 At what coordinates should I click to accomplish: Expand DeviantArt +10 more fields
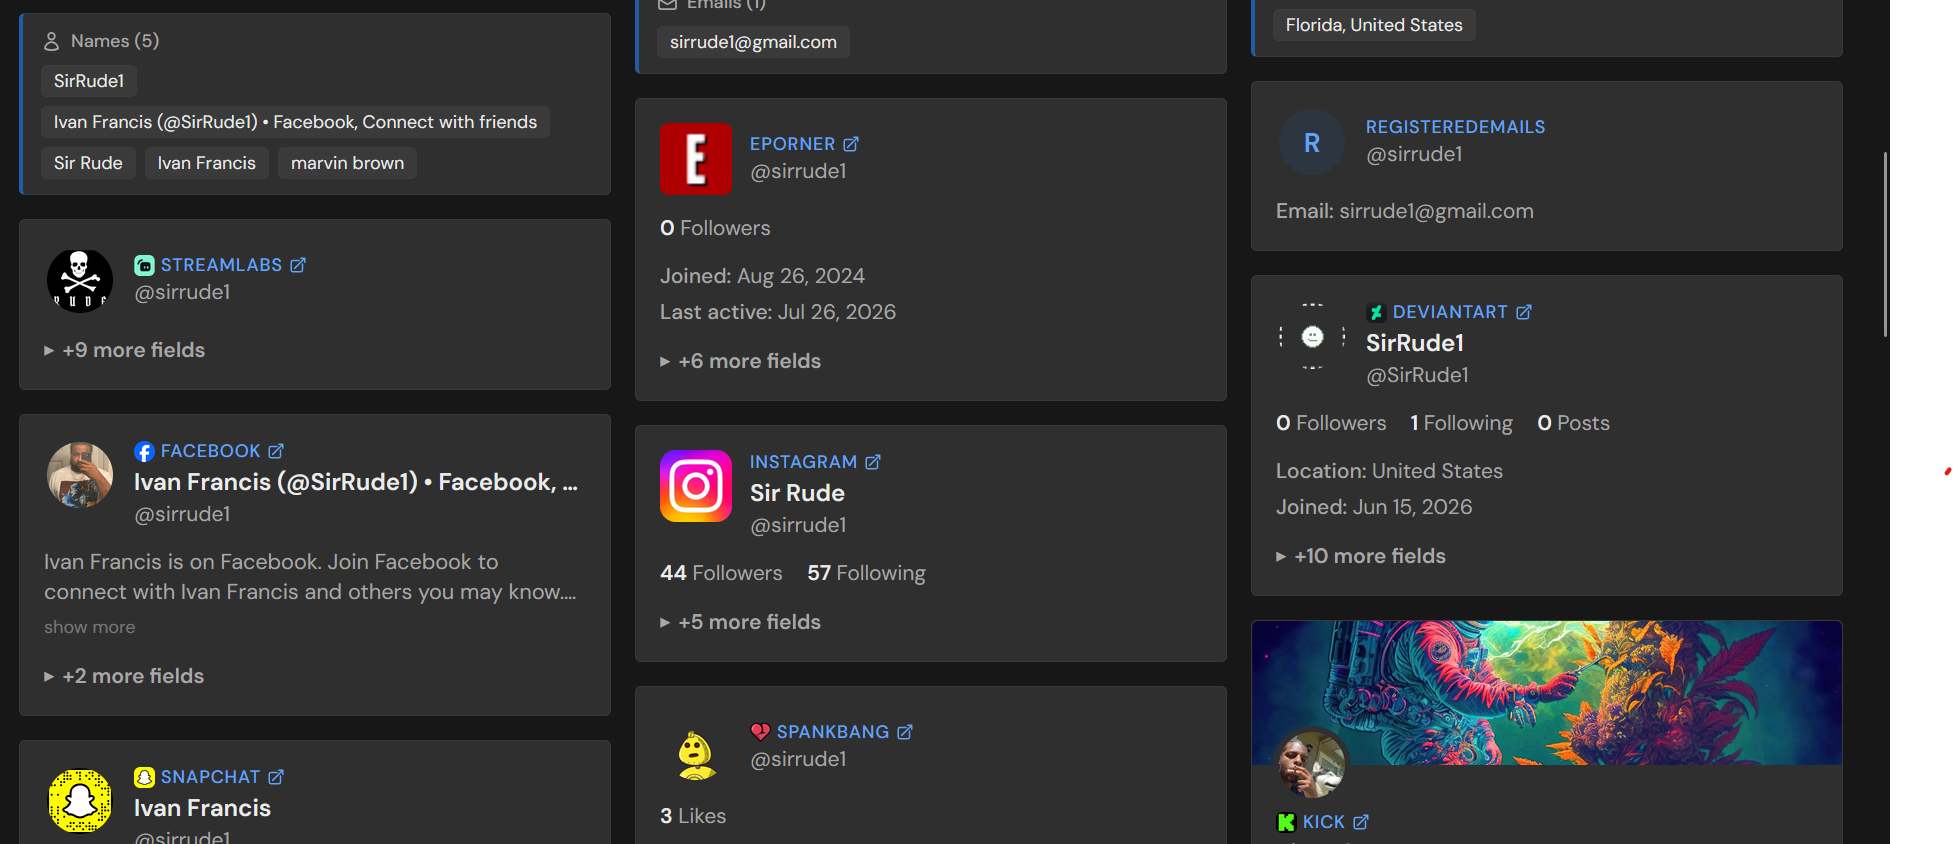point(1361,556)
